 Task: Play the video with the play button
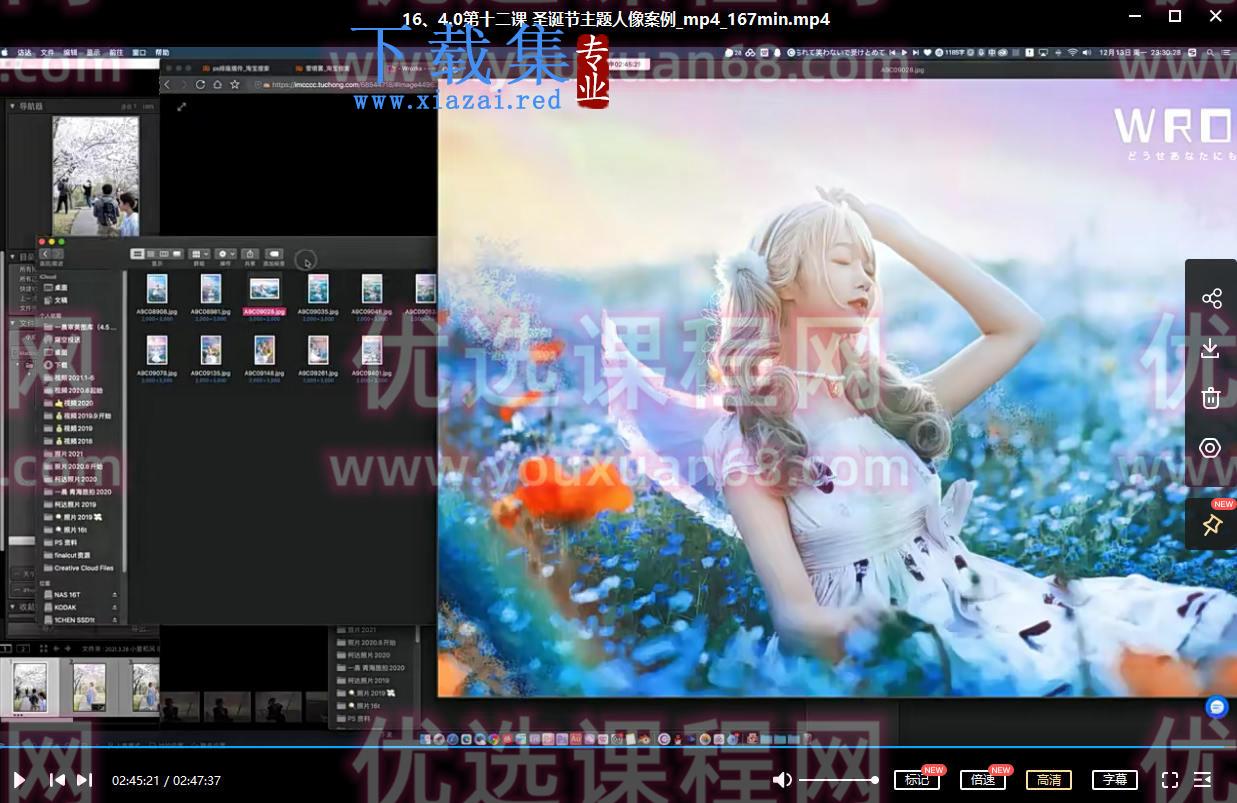[19, 780]
